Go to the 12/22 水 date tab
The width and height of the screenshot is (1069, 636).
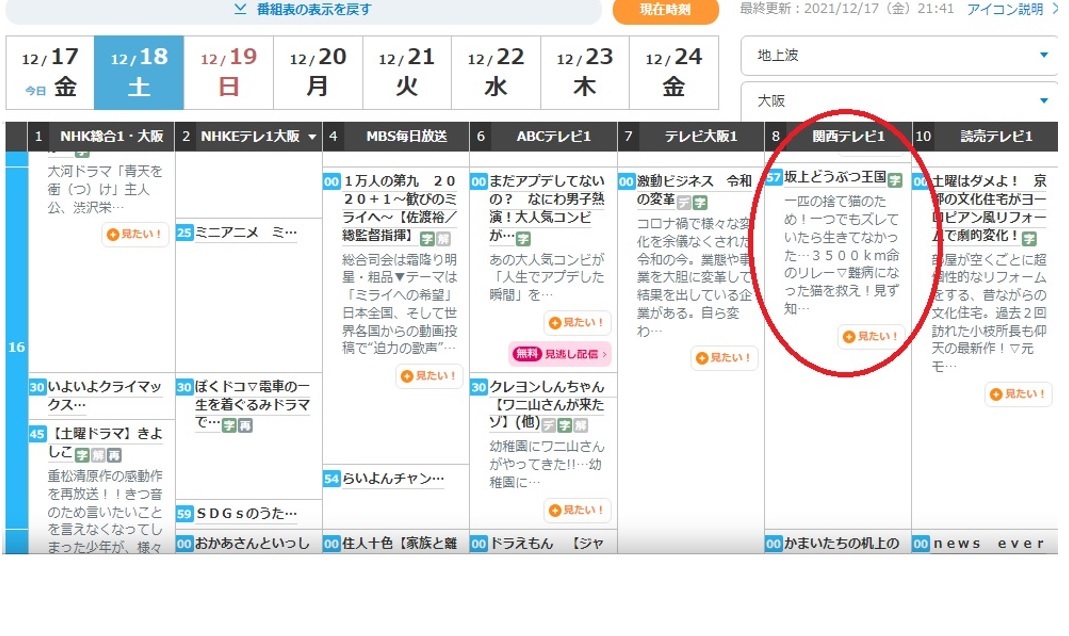click(496, 72)
